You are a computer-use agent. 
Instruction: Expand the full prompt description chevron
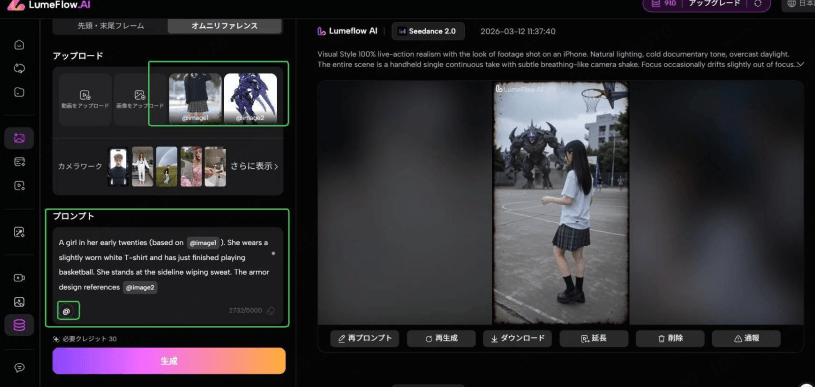pyautogui.click(x=800, y=64)
